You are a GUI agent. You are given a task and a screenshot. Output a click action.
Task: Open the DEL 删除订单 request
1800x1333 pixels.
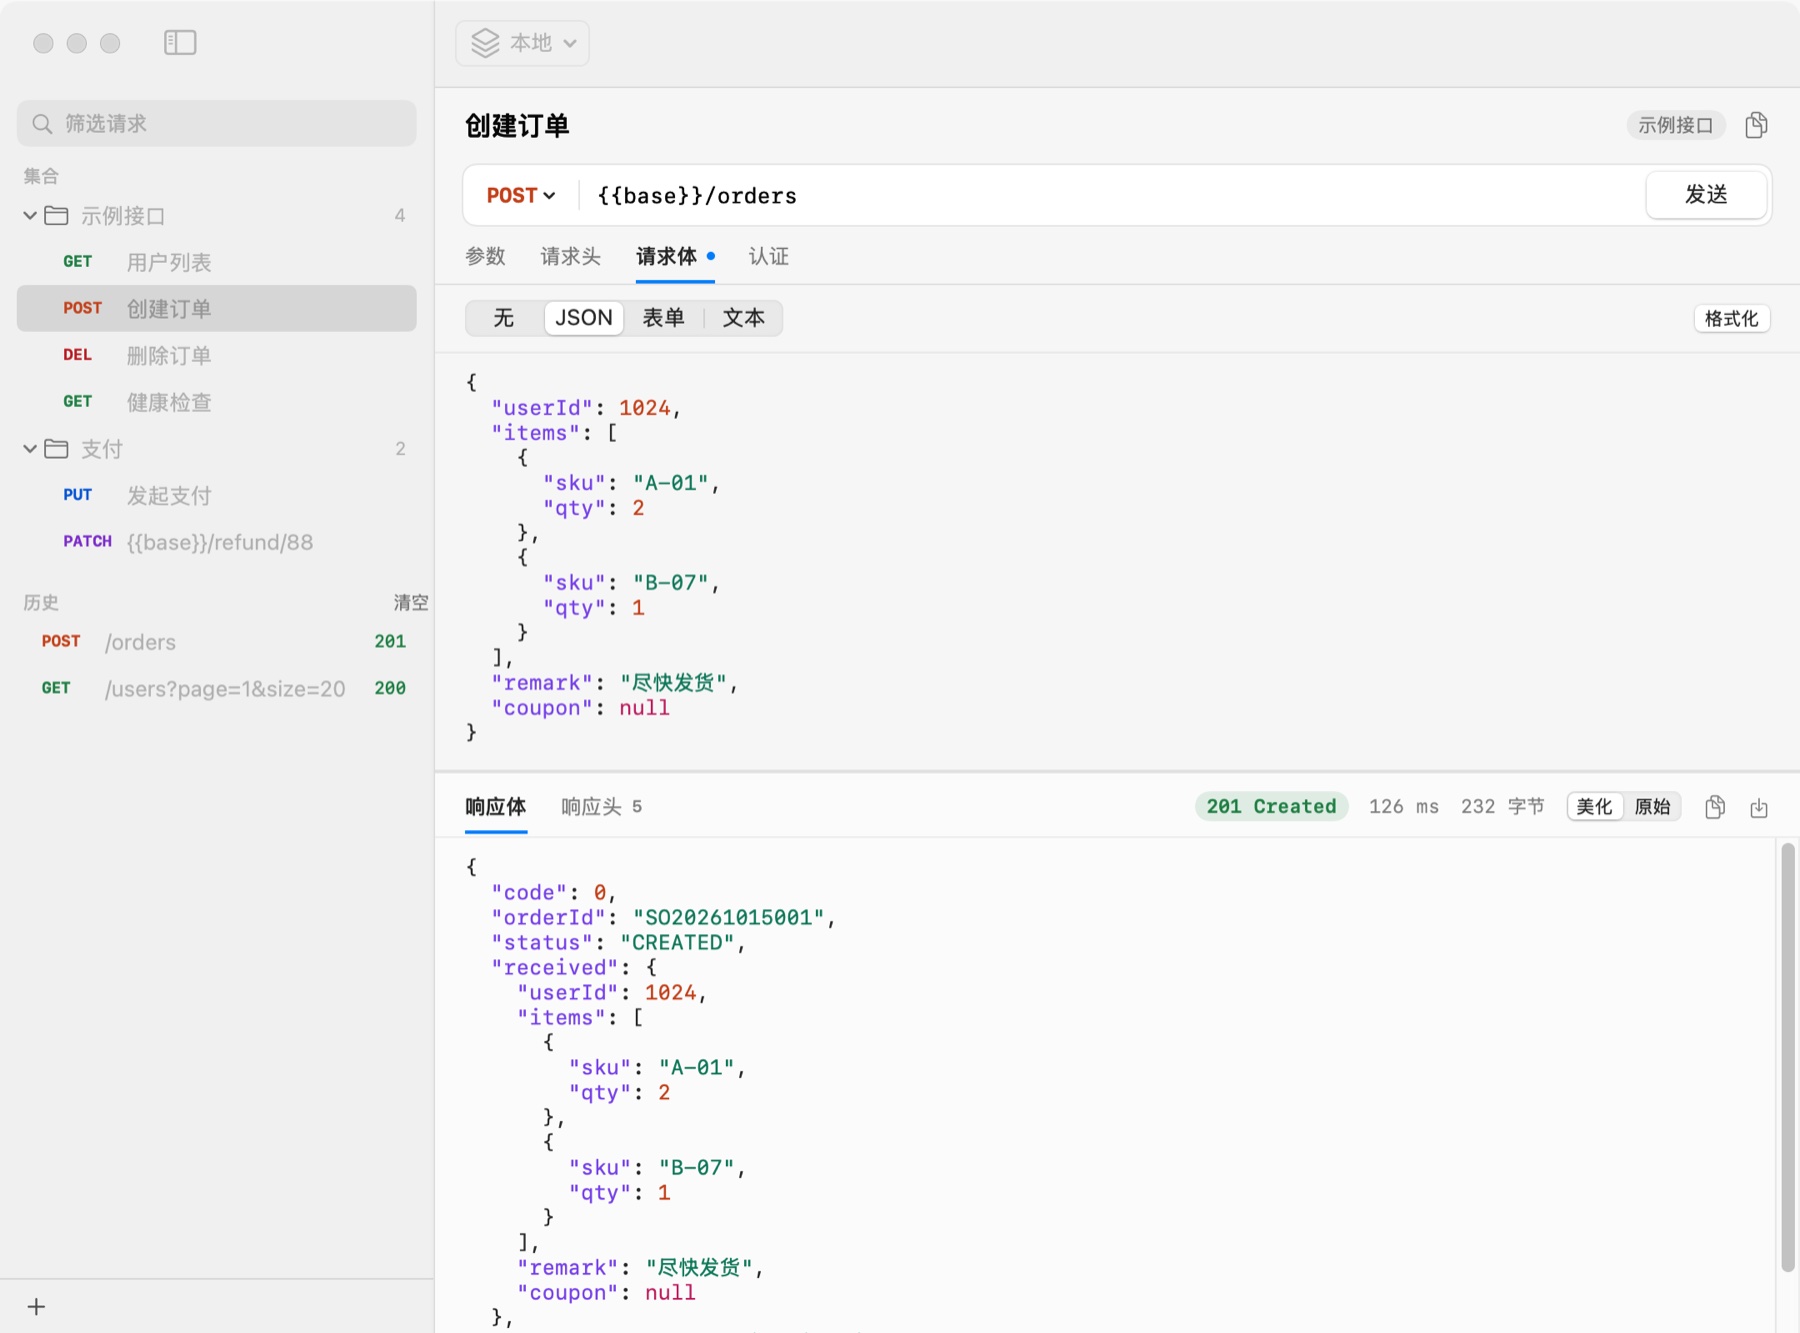pos(217,355)
